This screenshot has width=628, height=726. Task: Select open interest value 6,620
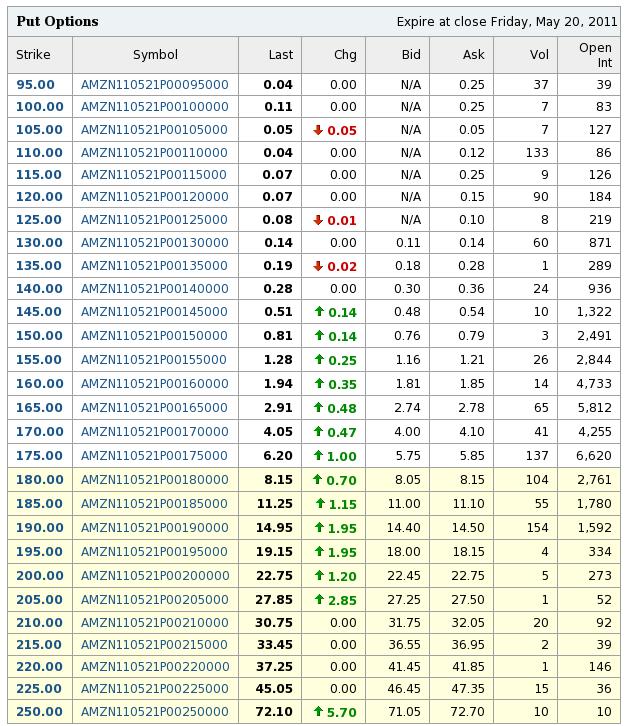(594, 456)
